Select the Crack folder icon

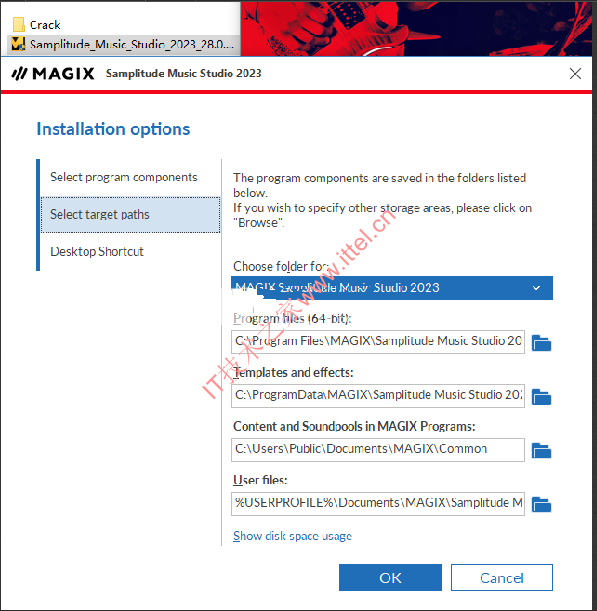pyautogui.click(x=18, y=25)
